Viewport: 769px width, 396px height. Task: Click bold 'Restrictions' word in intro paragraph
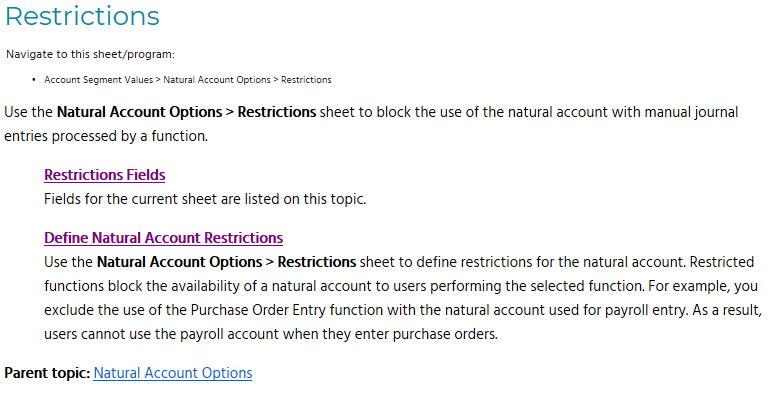[277, 112]
